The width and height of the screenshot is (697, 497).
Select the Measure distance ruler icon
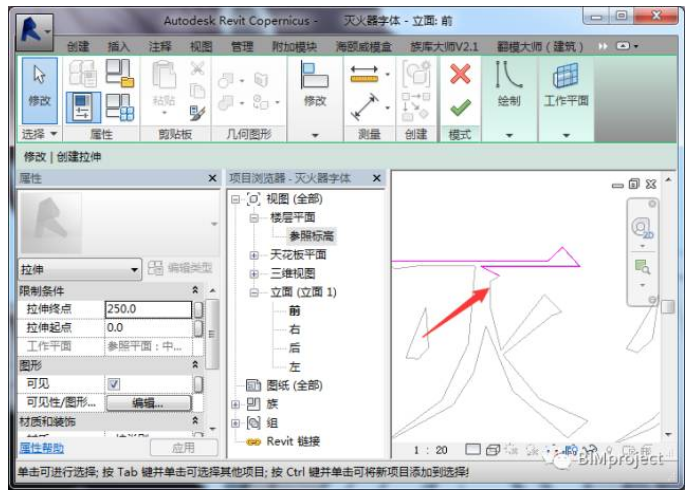[365, 74]
